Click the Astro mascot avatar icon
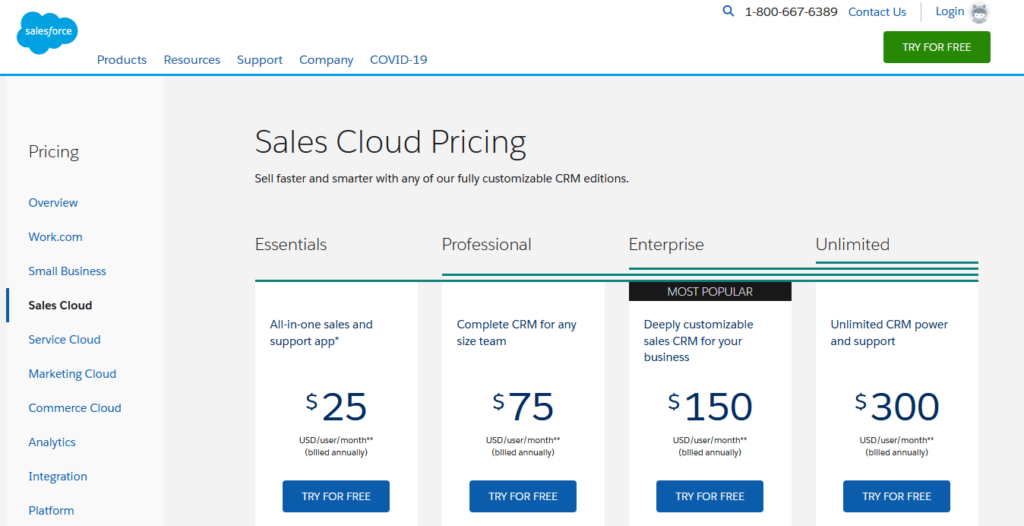Image resolution: width=1024 pixels, height=526 pixels. pos(980,13)
